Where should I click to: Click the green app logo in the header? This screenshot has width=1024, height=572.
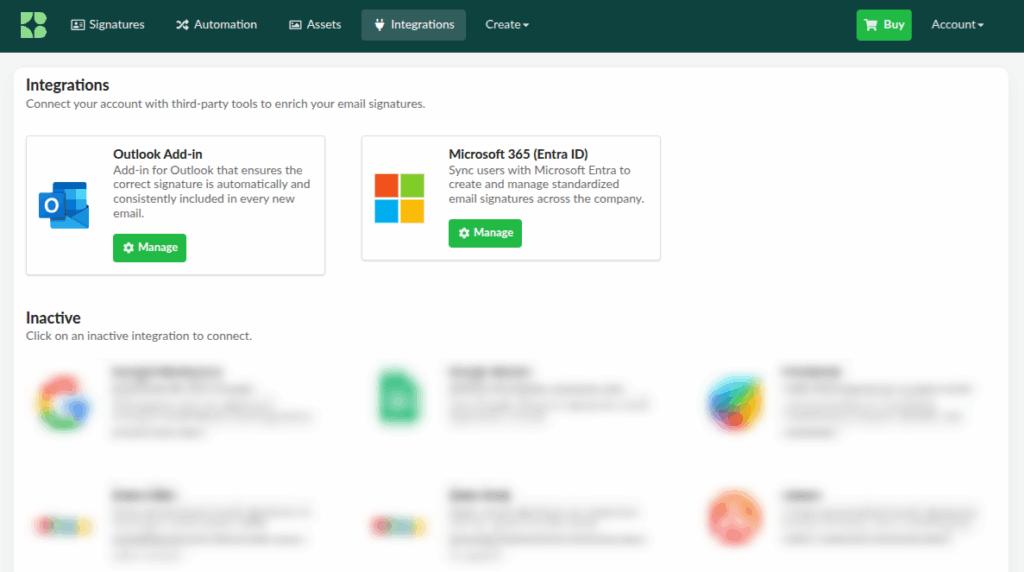point(33,25)
